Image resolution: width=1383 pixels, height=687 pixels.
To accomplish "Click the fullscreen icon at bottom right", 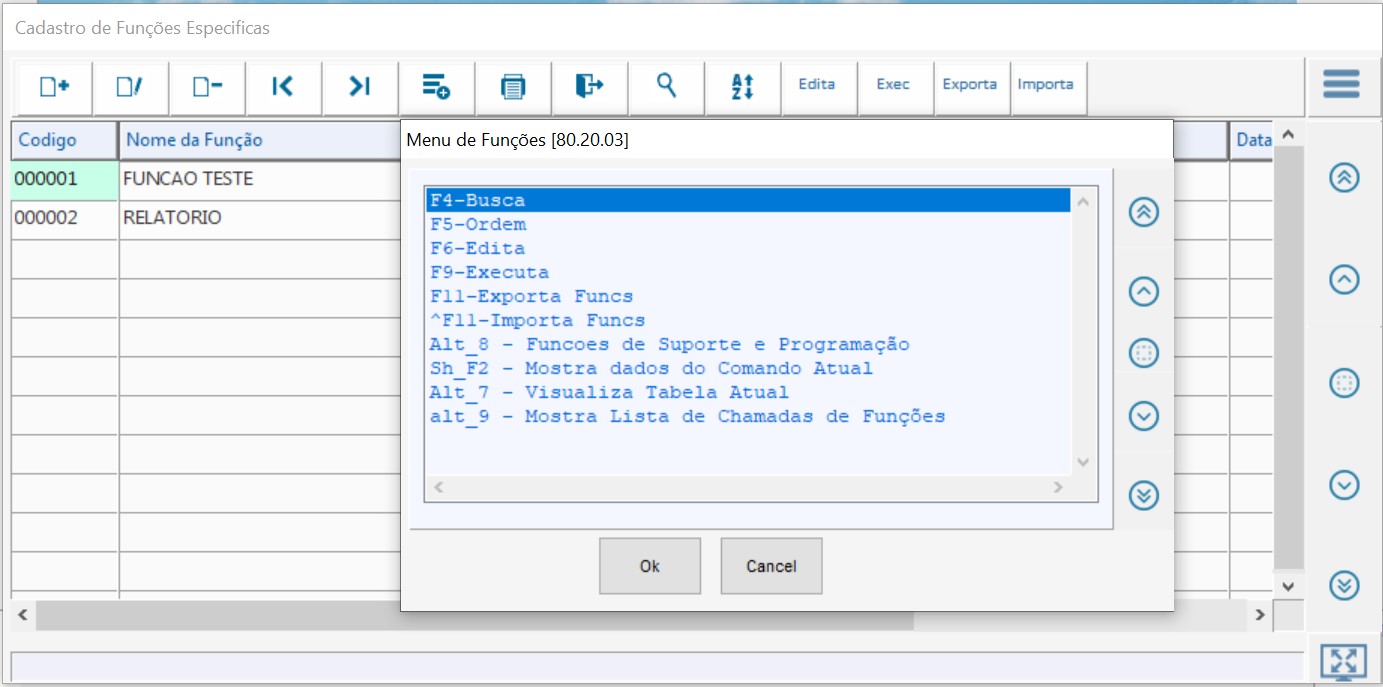I will (1343, 661).
